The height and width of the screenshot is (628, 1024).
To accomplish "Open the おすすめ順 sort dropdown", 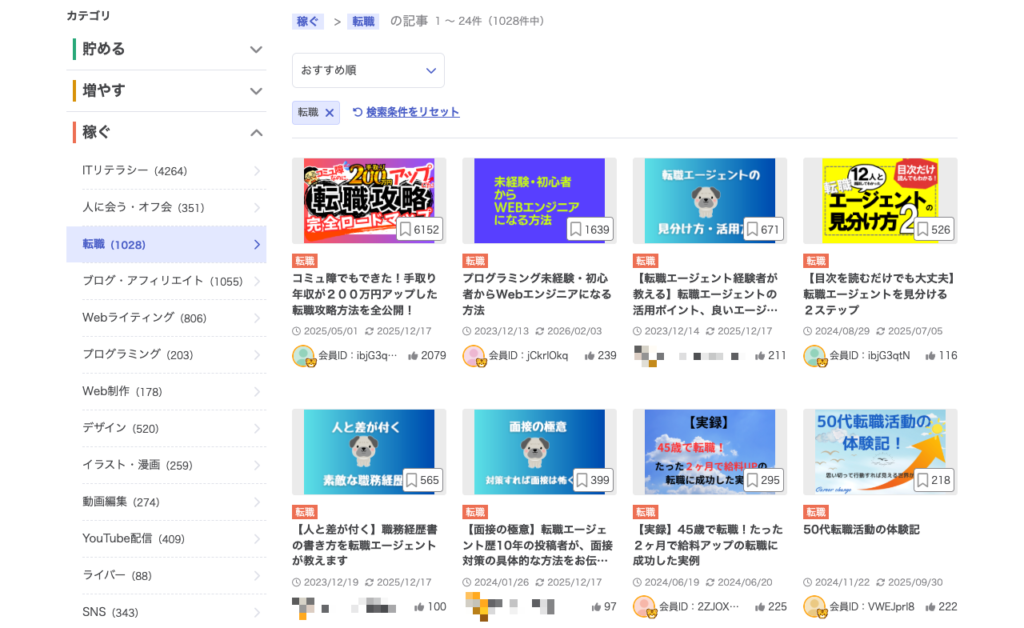I will click(368, 70).
